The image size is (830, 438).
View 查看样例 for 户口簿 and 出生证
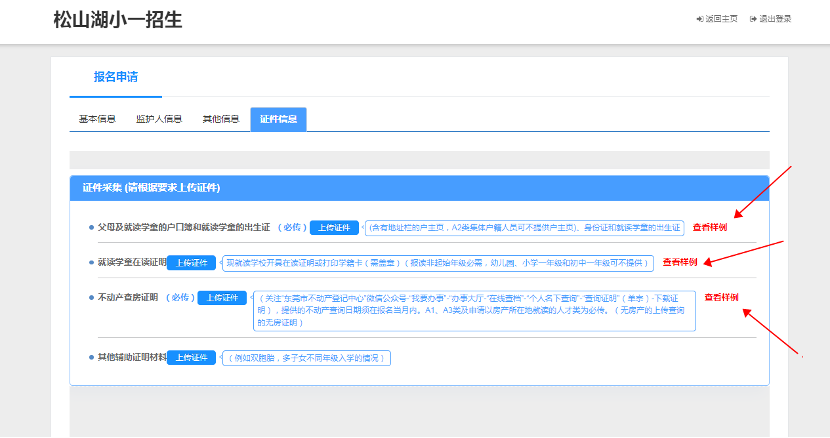[710, 228]
